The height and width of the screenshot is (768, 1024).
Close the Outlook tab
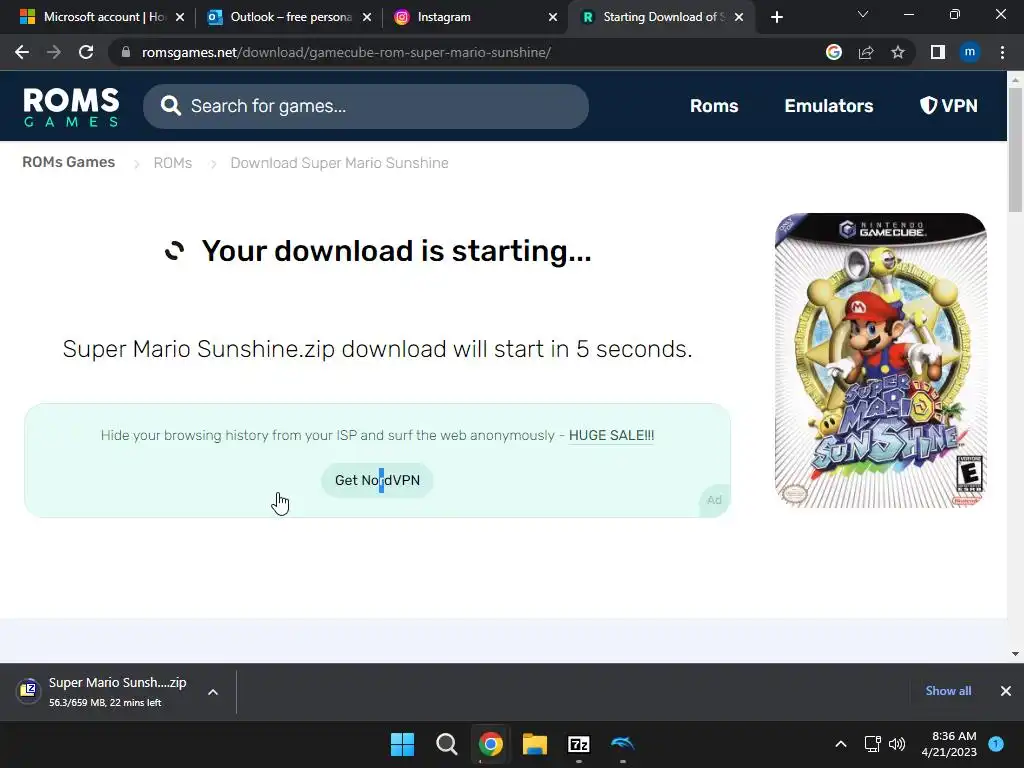coord(367,17)
